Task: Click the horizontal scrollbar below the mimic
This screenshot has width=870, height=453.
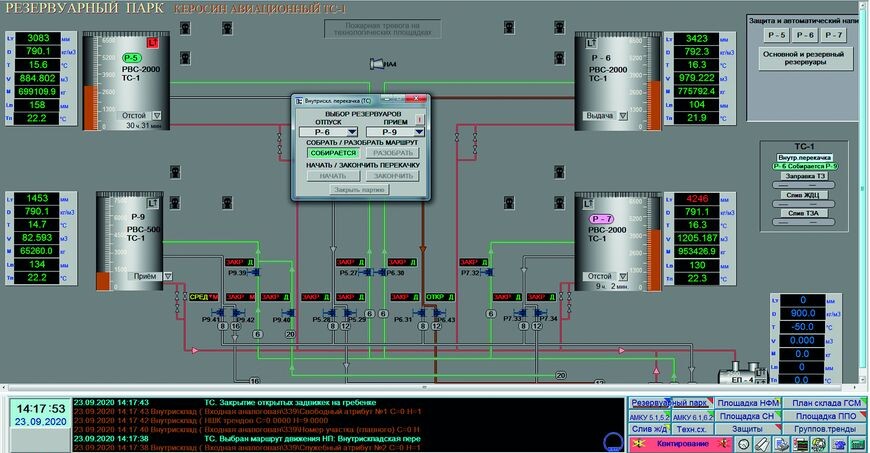Action: (432, 387)
